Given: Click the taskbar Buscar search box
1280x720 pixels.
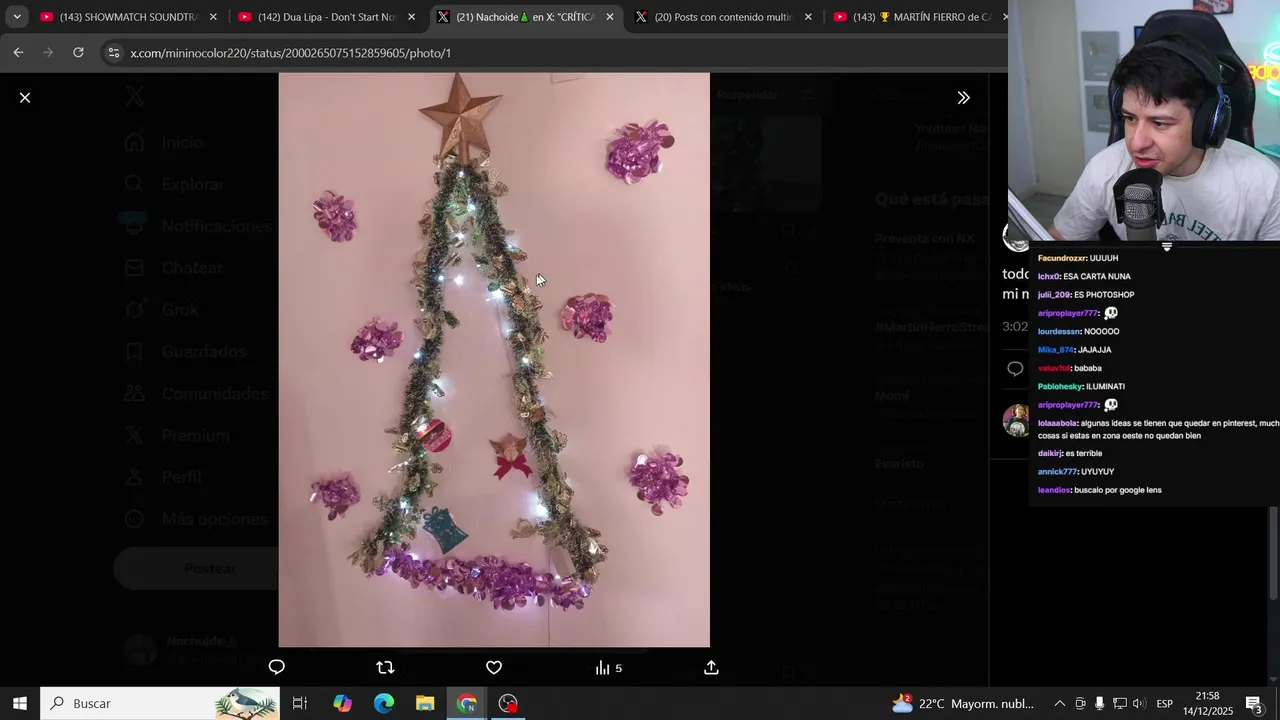Looking at the screenshot, I should (160, 703).
